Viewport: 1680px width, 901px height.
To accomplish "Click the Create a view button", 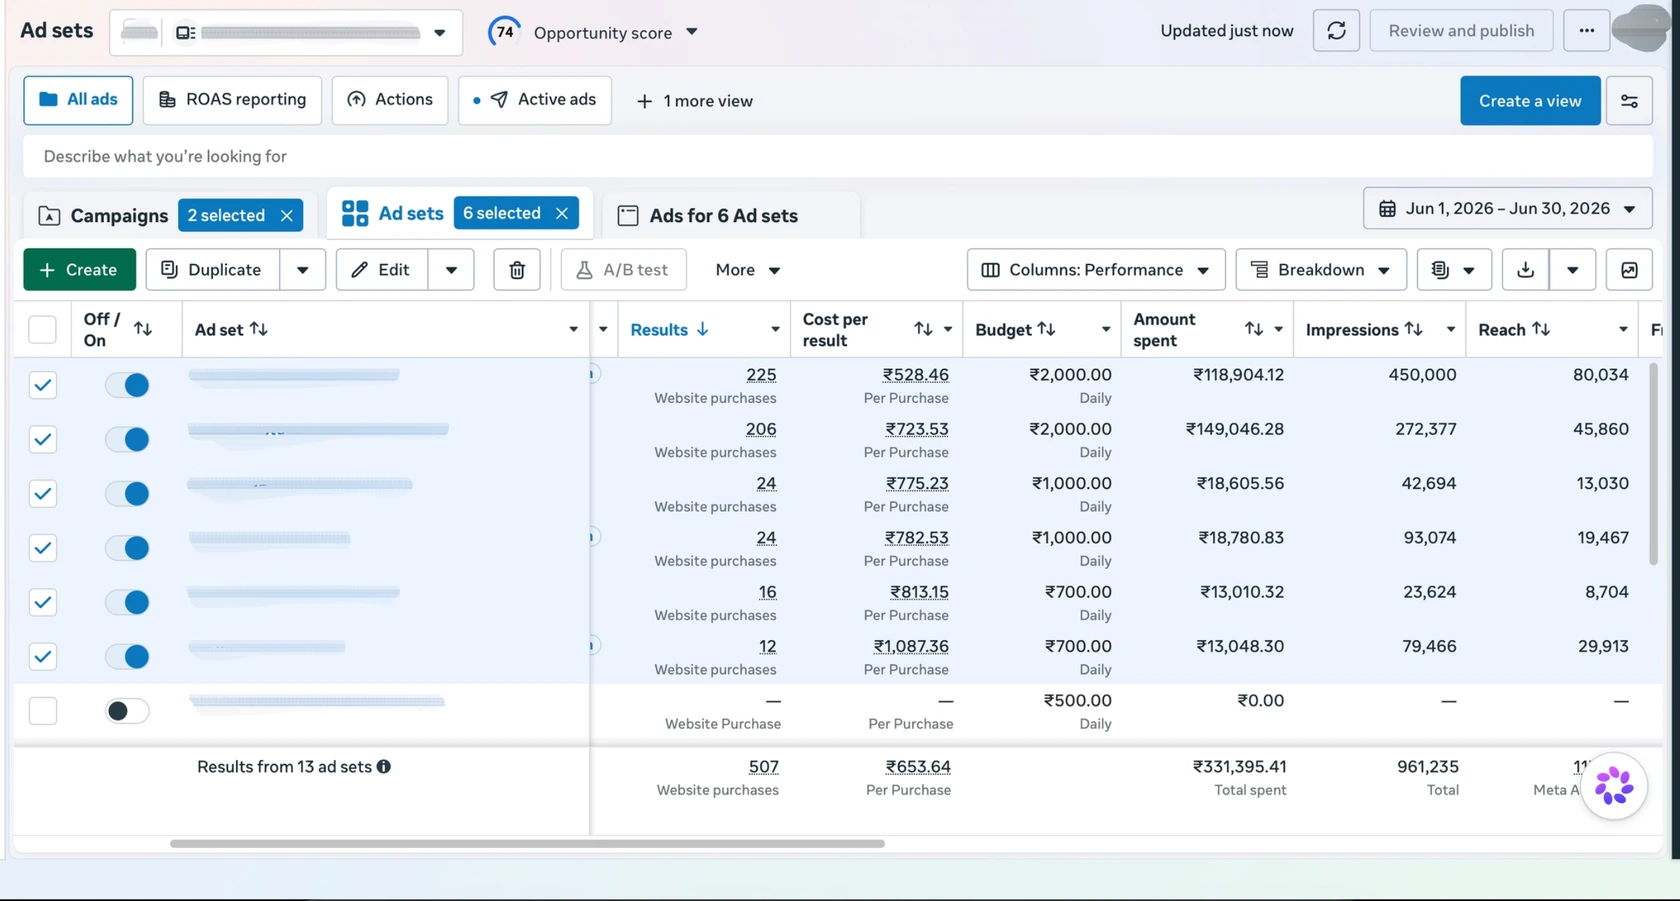I will click(1530, 101).
